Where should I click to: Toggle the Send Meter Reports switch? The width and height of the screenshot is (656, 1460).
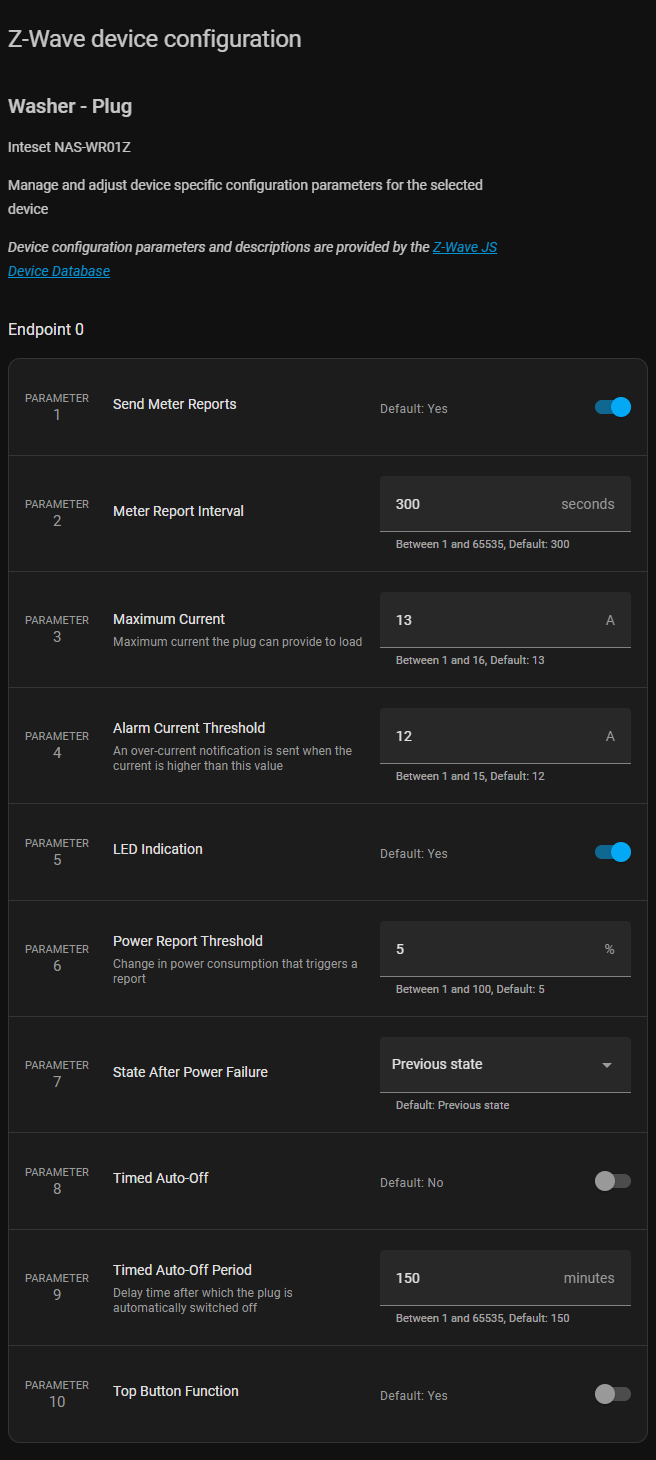coord(612,407)
